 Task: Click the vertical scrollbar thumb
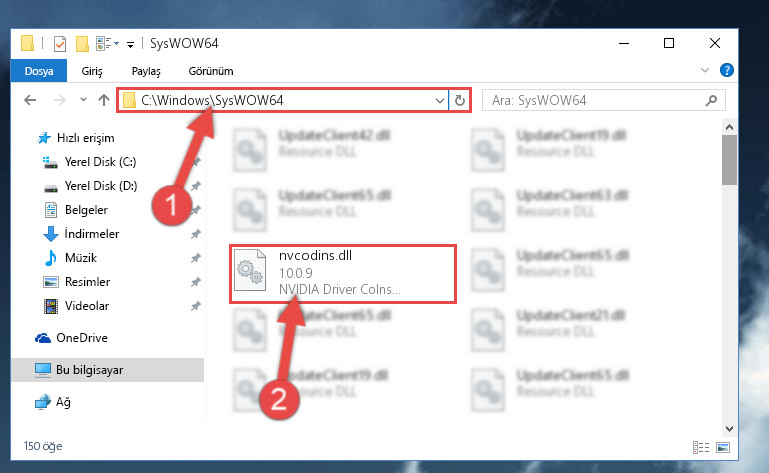point(729,160)
